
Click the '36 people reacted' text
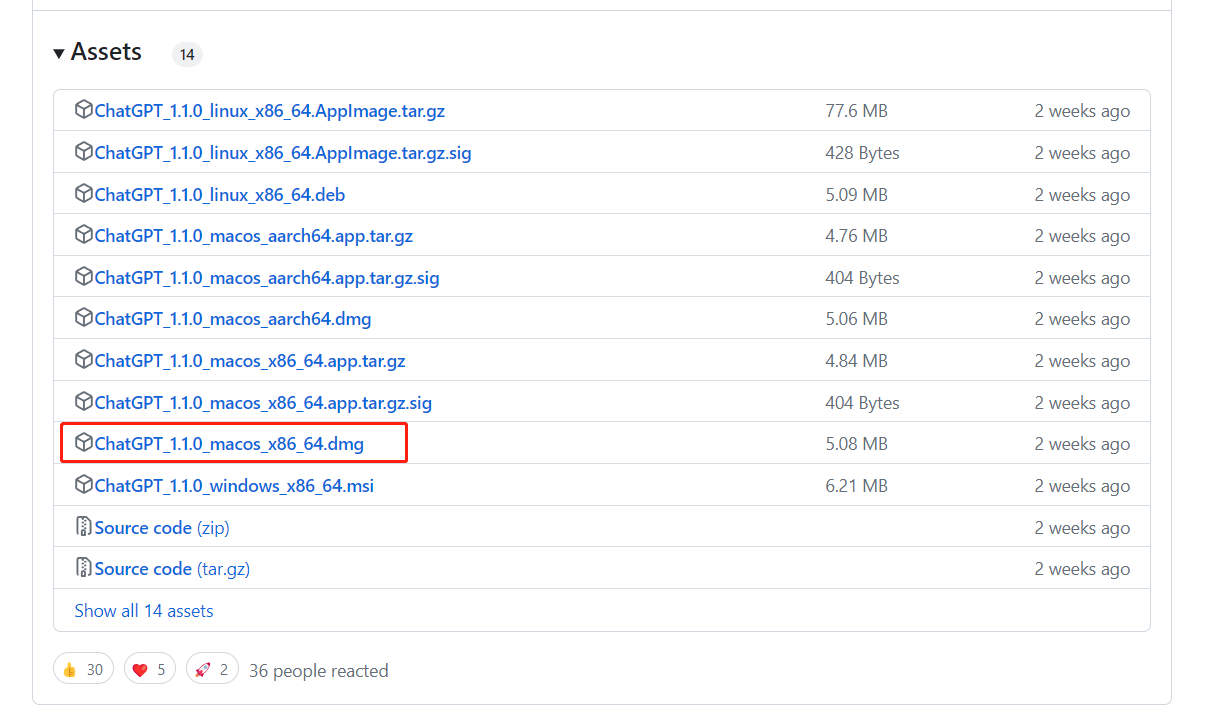tap(318, 671)
